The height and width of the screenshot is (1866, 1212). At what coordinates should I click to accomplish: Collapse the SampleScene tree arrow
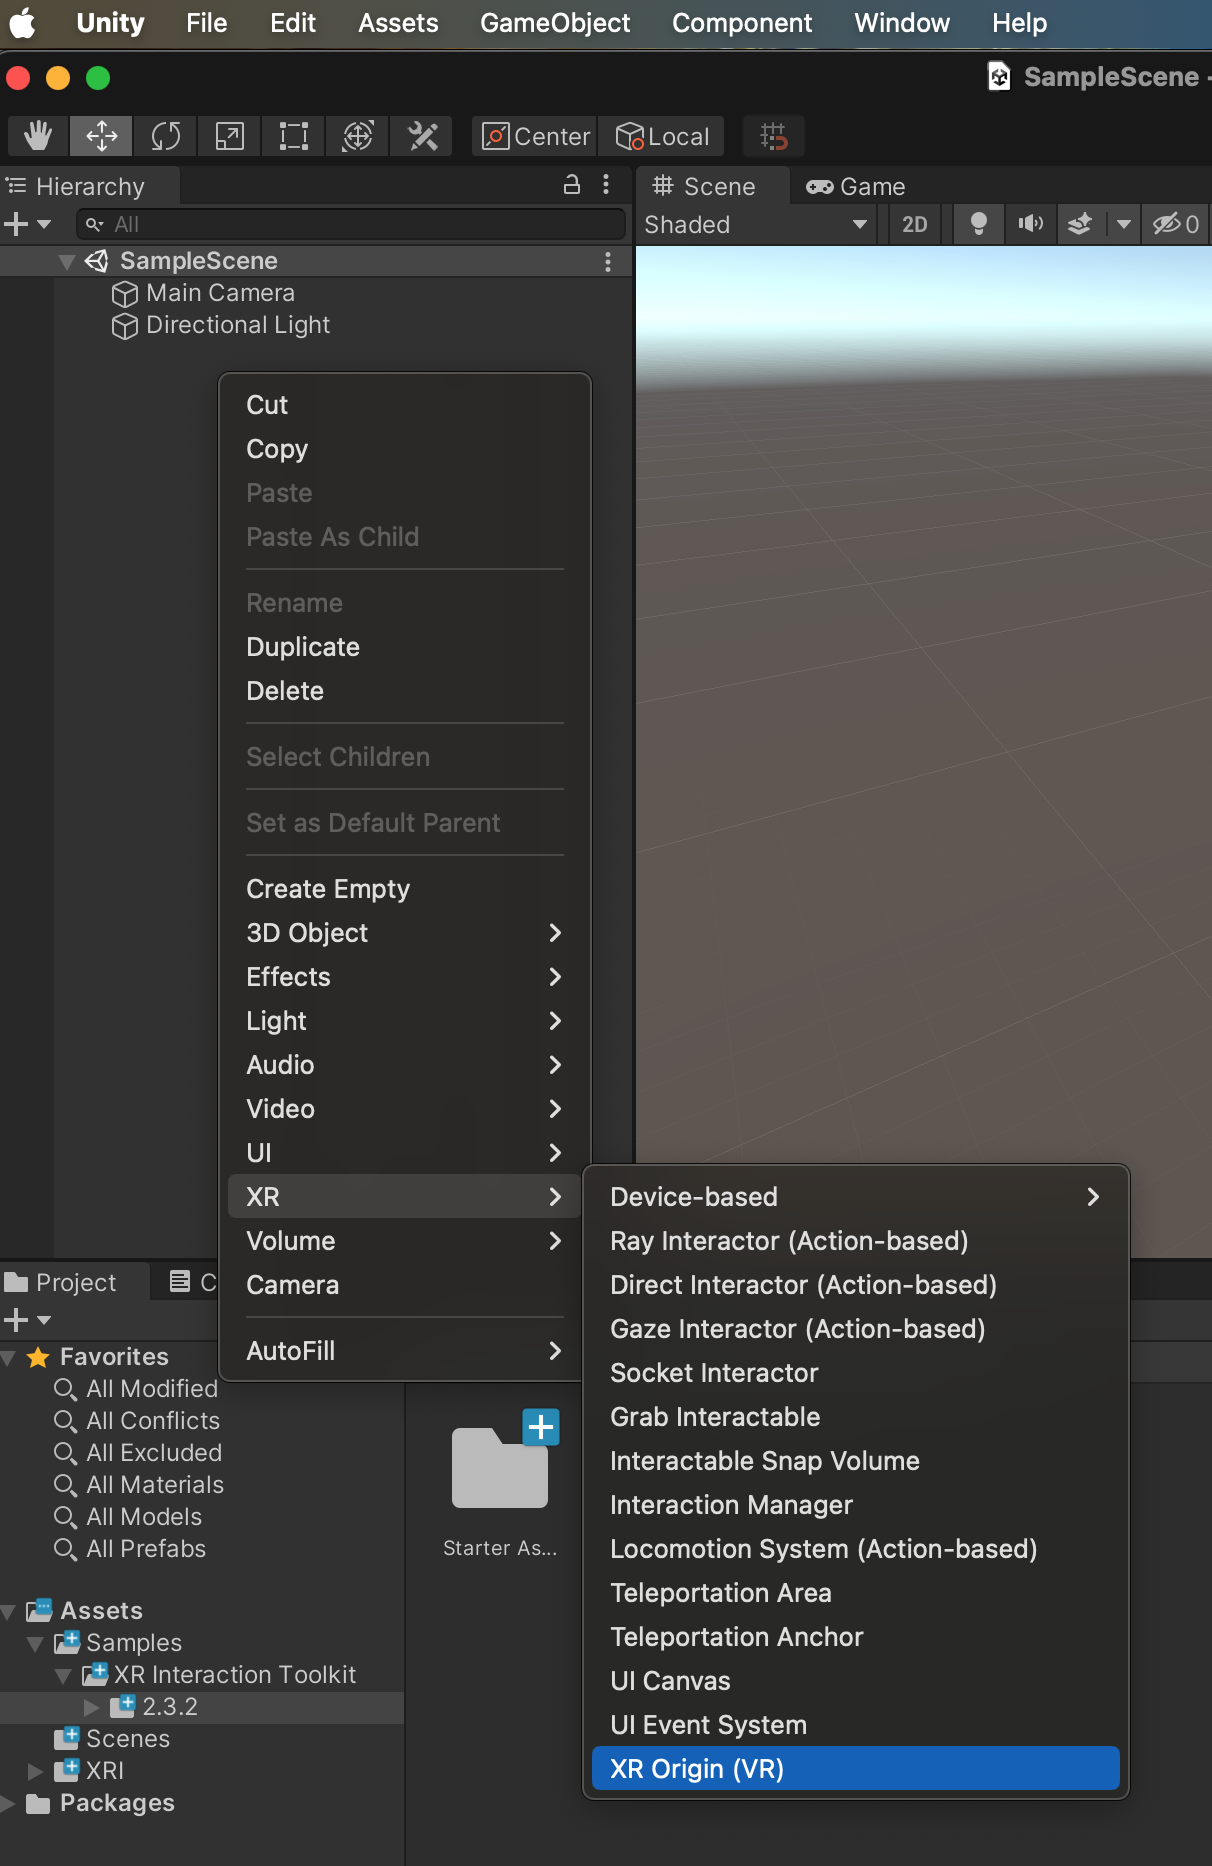67,261
